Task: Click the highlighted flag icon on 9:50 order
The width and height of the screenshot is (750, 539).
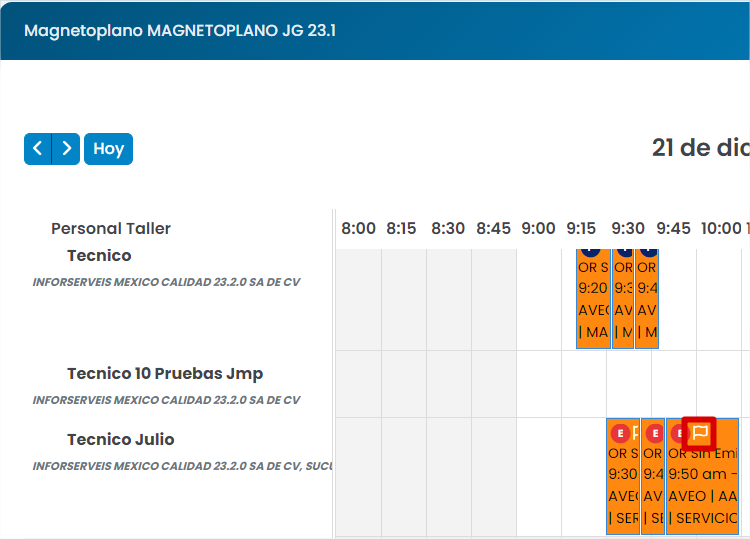Action: pos(699,433)
